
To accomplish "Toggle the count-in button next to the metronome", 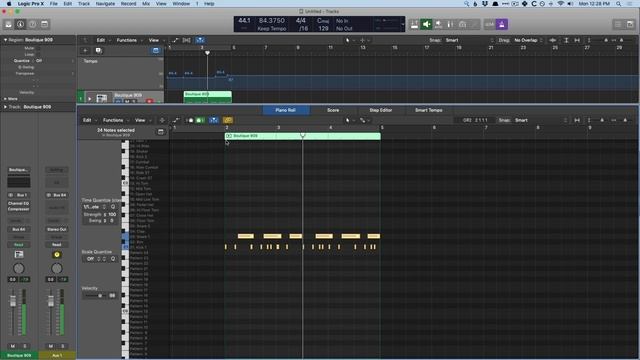I will (x=490, y=24).
